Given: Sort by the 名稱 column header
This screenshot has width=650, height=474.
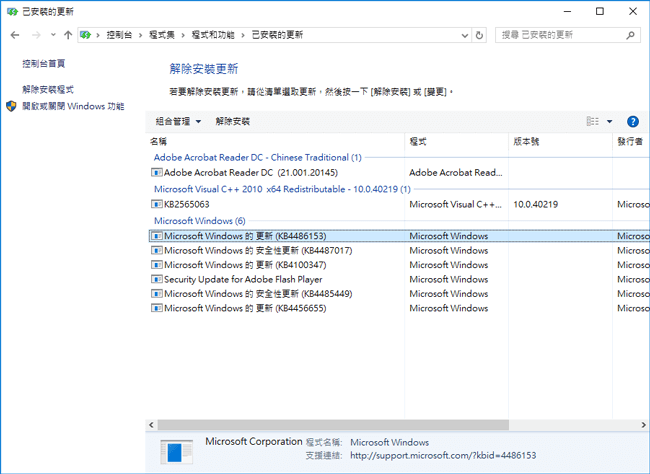Looking at the screenshot, I should coord(275,142).
